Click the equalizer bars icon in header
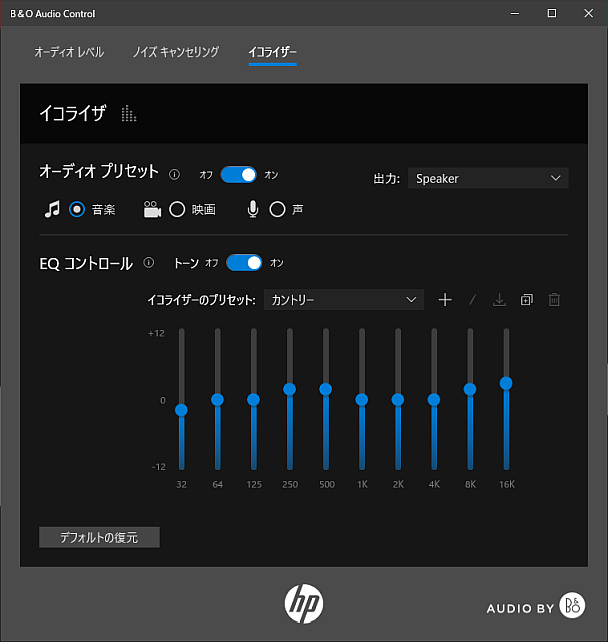Viewport: 608px width, 642px height. tap(129, 114)
